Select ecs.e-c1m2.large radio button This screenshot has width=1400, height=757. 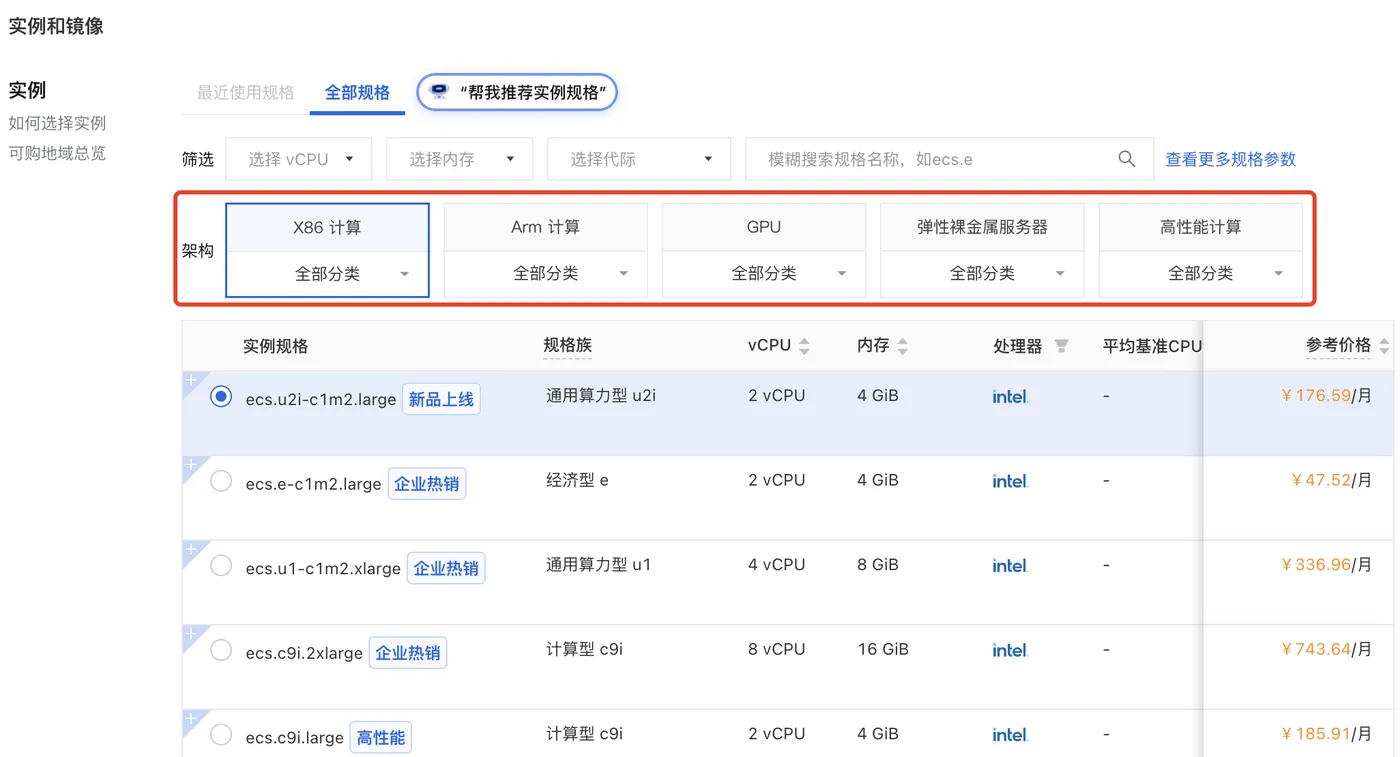click(x=221, y=481)
